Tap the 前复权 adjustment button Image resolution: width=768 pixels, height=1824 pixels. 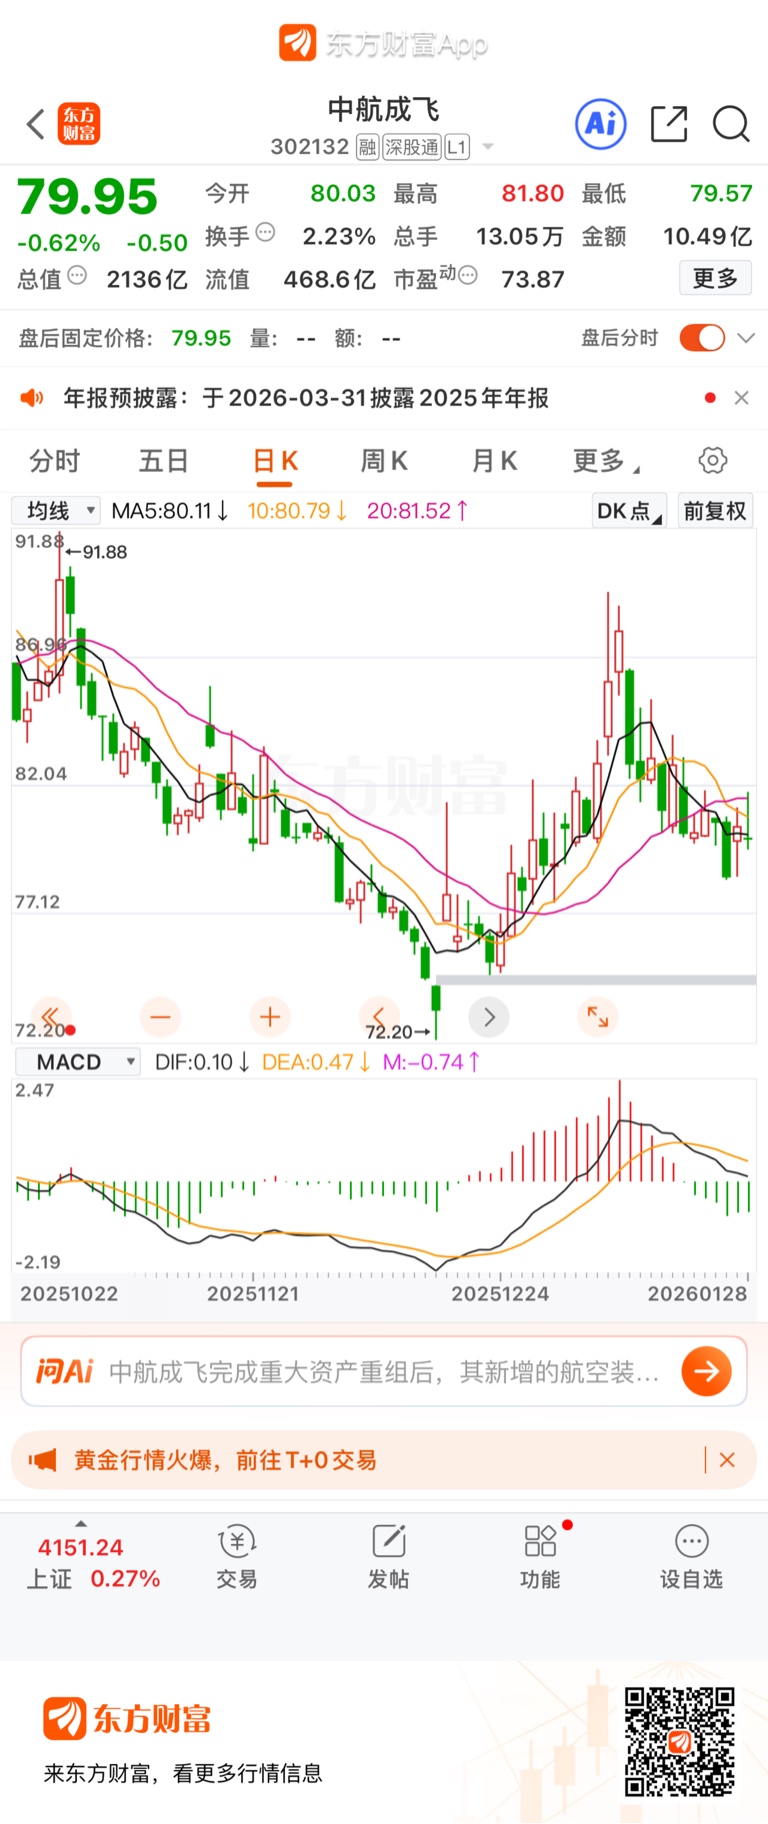point(715,511)
